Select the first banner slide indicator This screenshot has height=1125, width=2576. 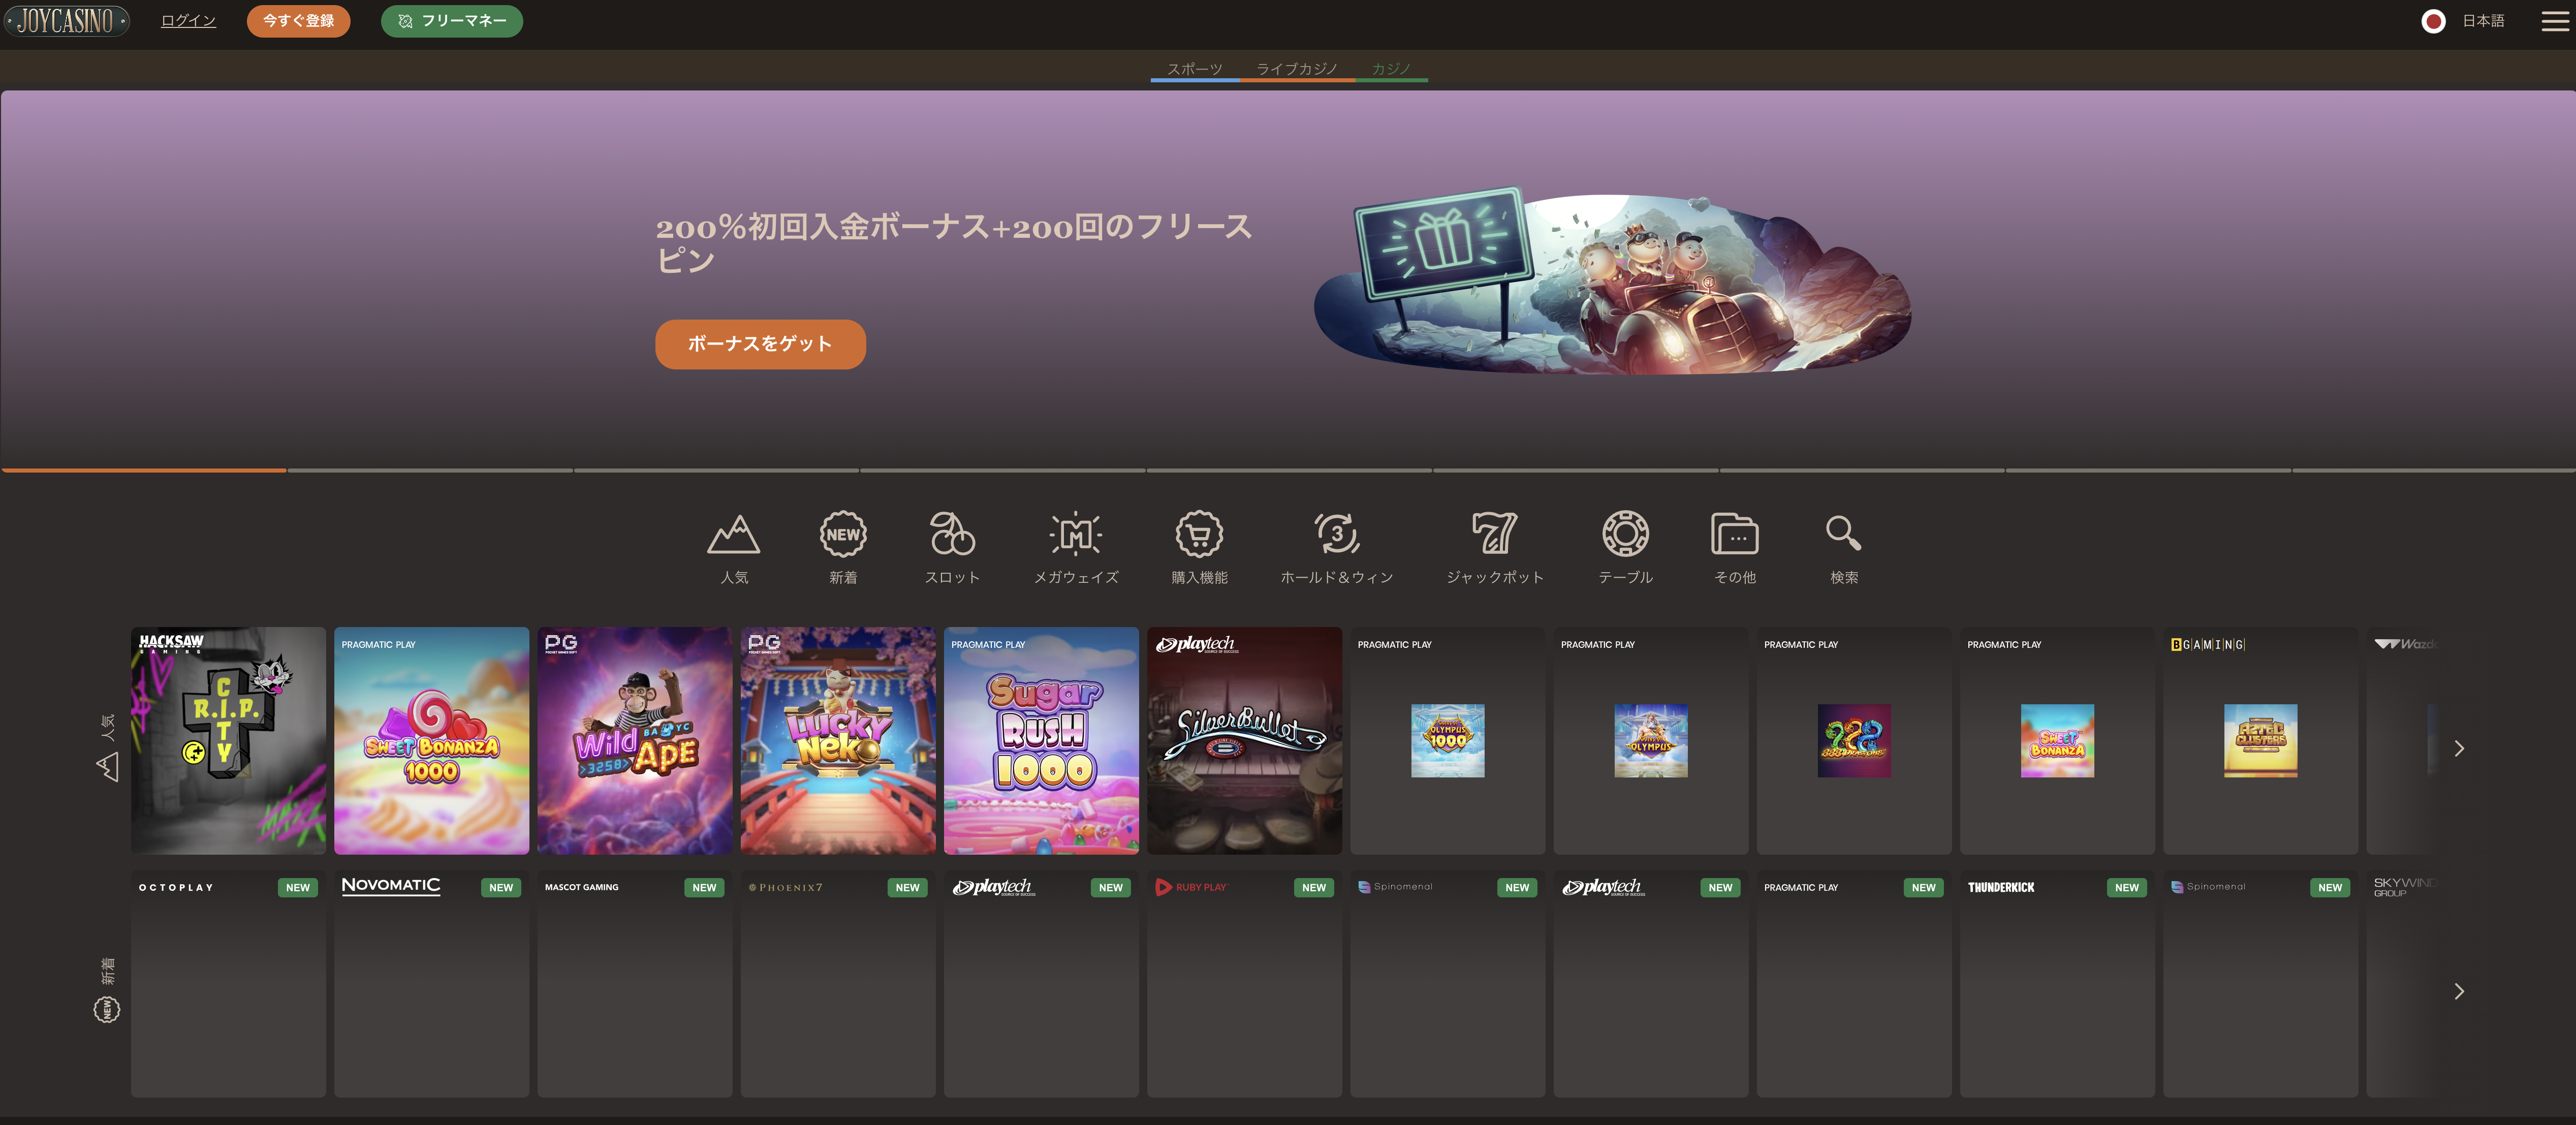click(x=144, y=470)
